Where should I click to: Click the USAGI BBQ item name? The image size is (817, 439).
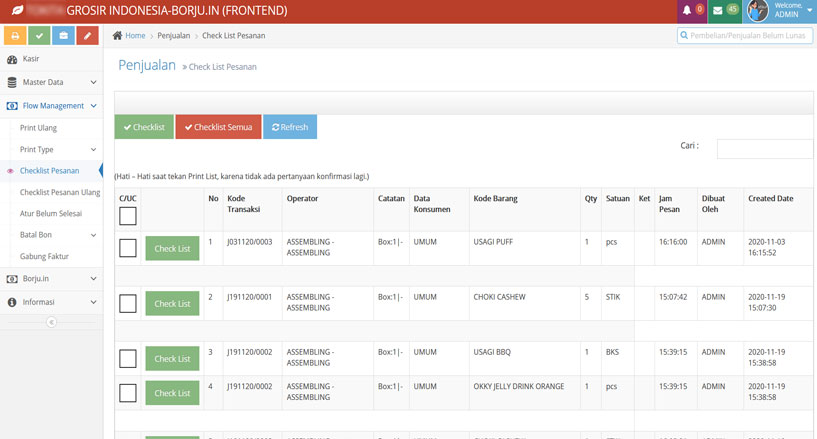coord(492,353)
